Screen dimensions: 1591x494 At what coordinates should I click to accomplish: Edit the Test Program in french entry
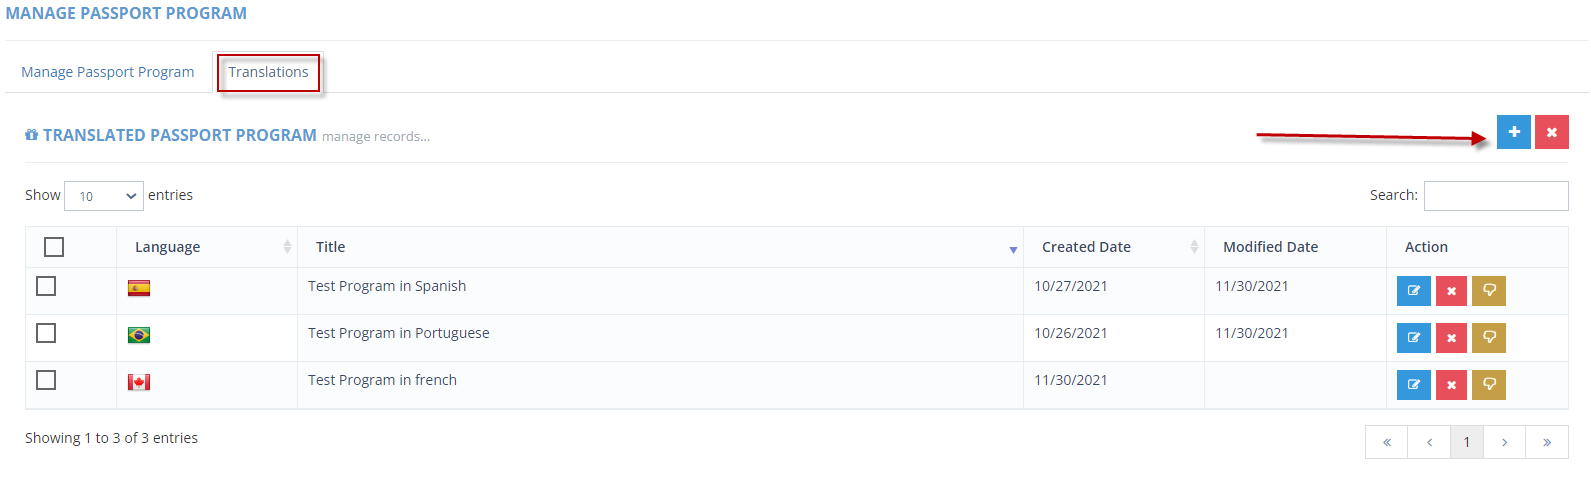(1413, 385)
